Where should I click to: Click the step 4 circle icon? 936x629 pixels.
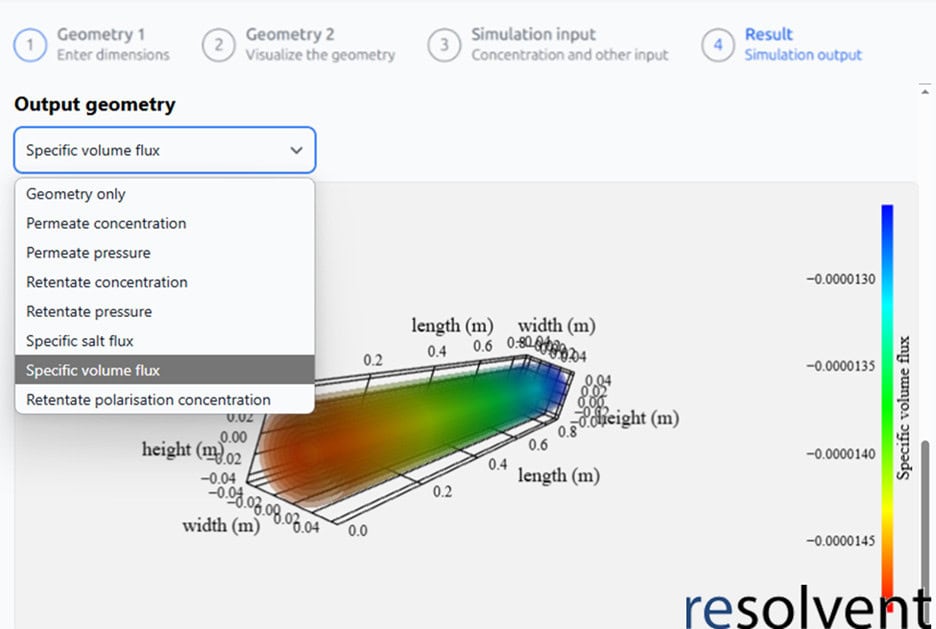point(717,45)
